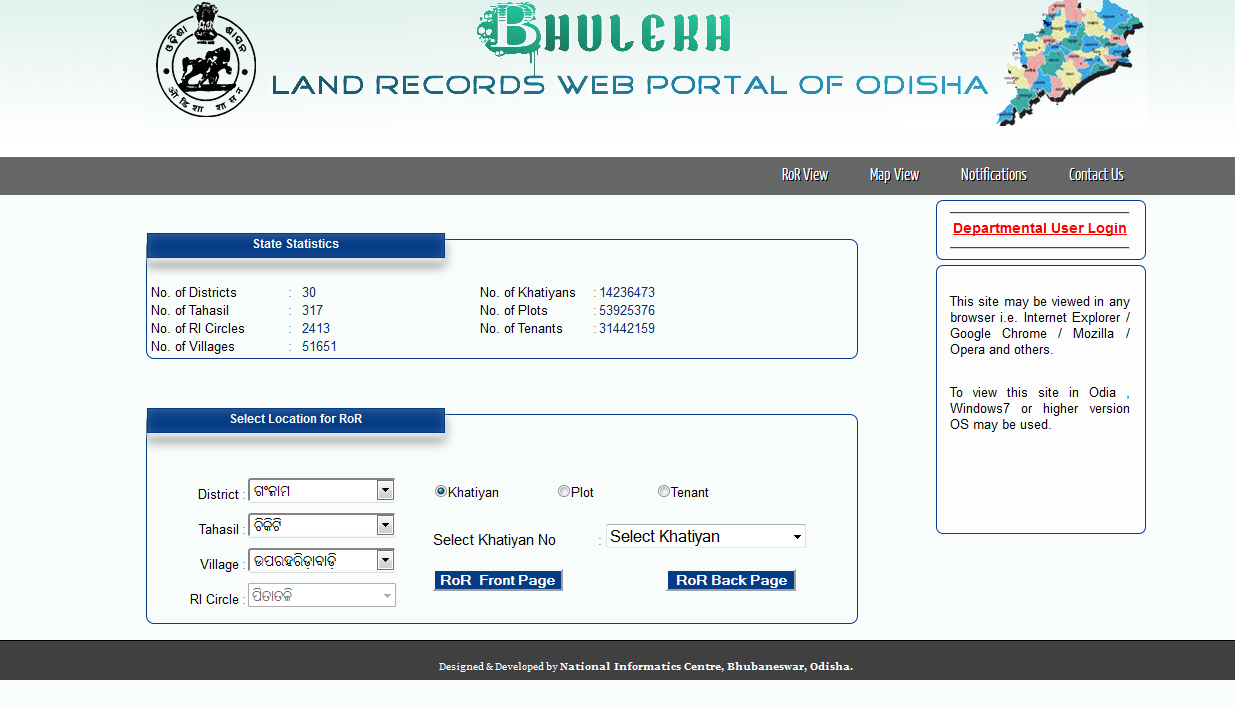Click the Select Location for RoR header
1235x707 pixels.
(296, 420)
